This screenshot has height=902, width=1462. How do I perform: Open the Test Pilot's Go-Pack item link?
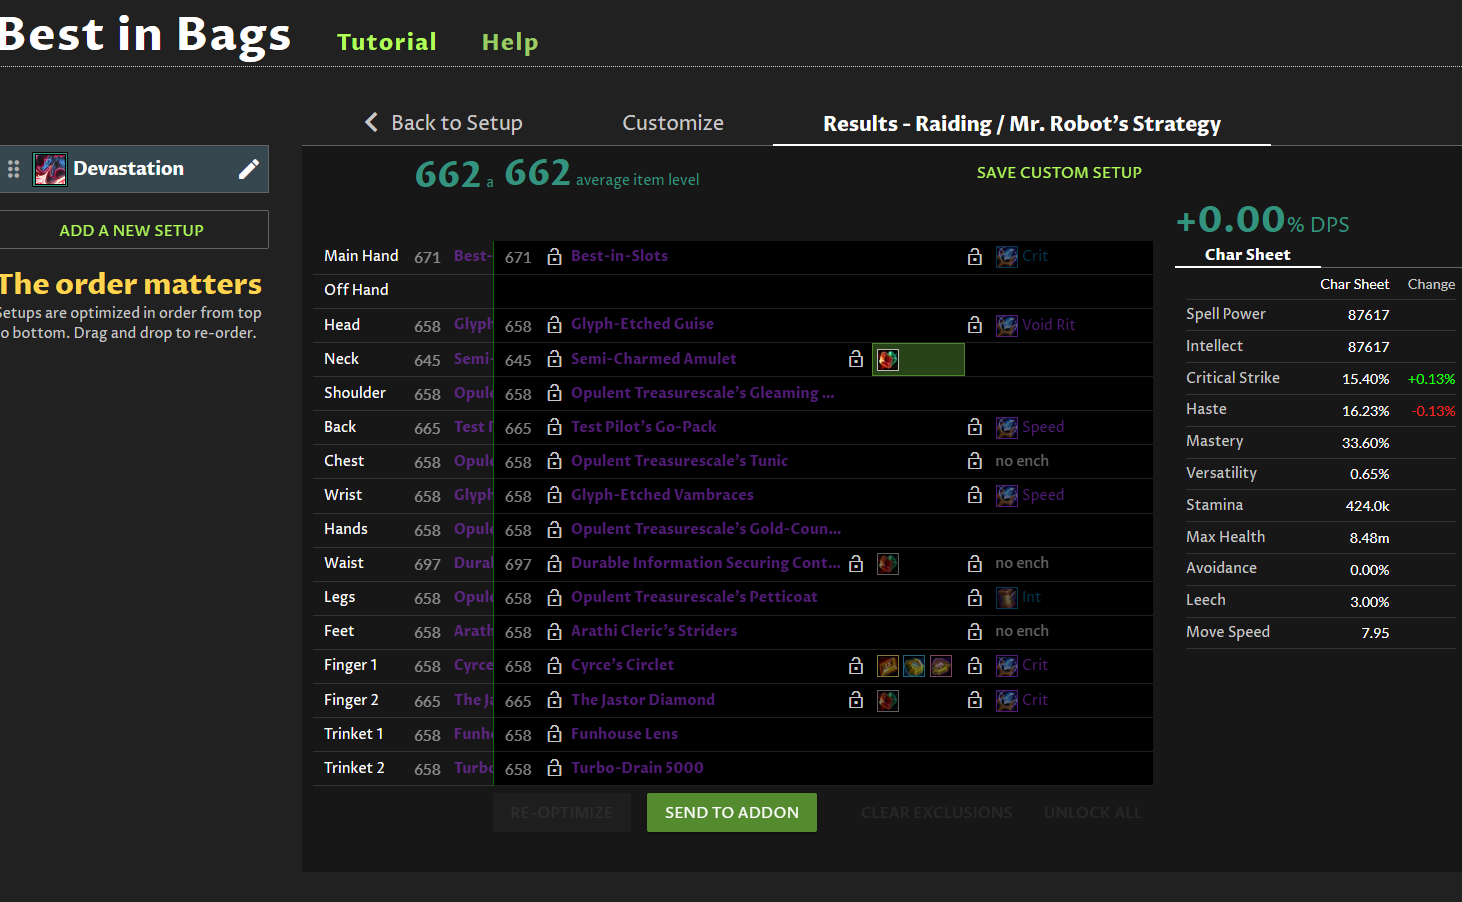tap(644, 427)
